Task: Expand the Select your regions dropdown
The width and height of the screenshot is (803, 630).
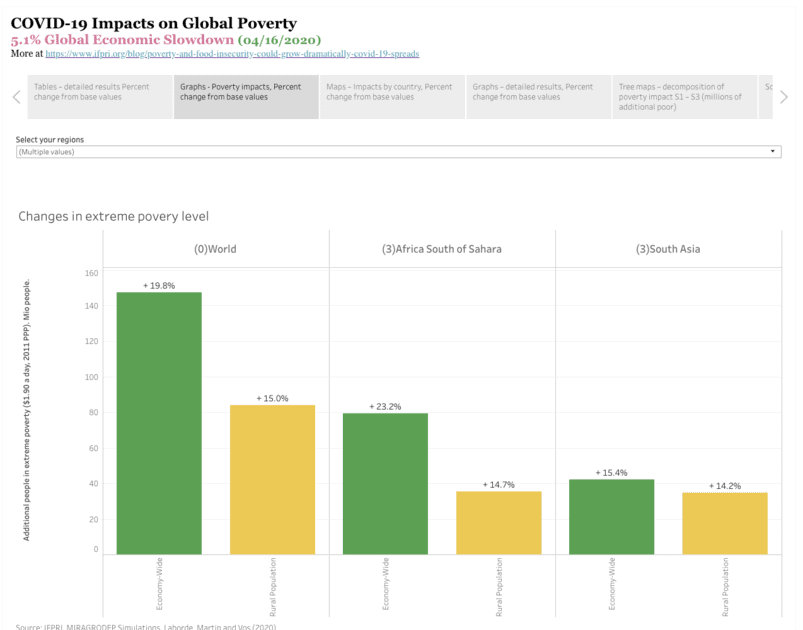Action: [x=398, y=151]
